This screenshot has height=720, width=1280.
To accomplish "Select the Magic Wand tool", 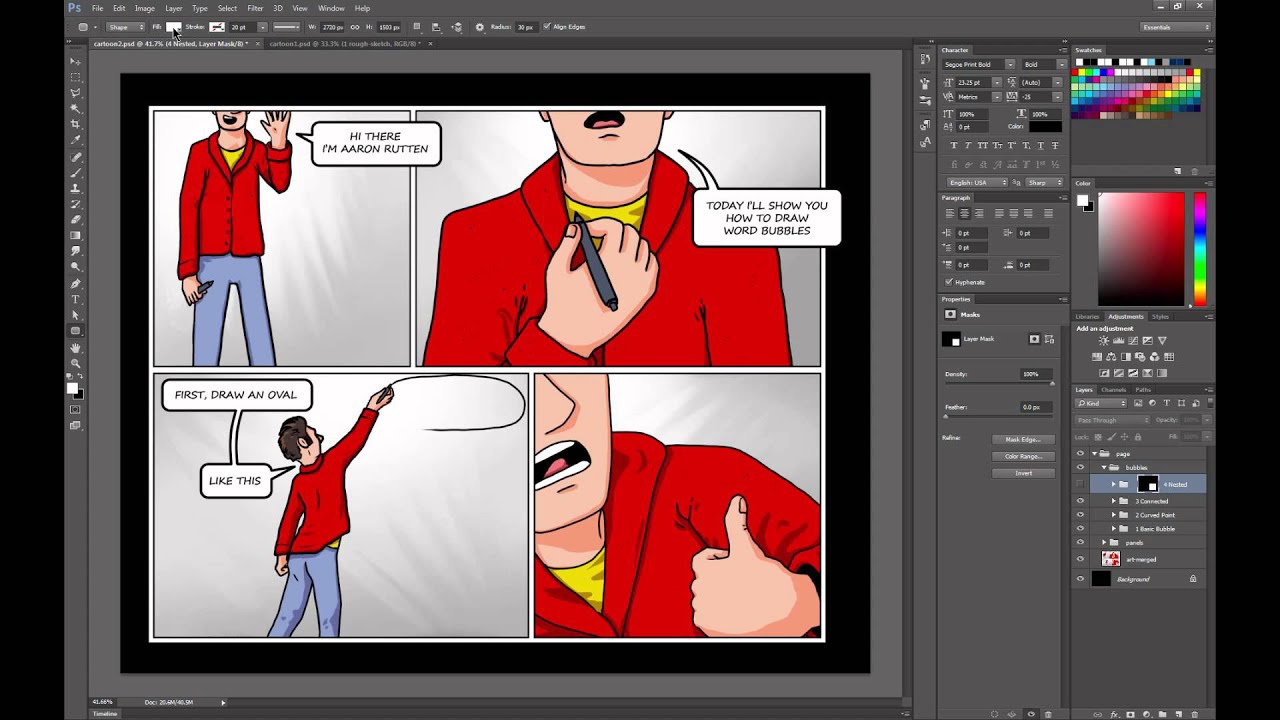I will [x=75, y=108].
